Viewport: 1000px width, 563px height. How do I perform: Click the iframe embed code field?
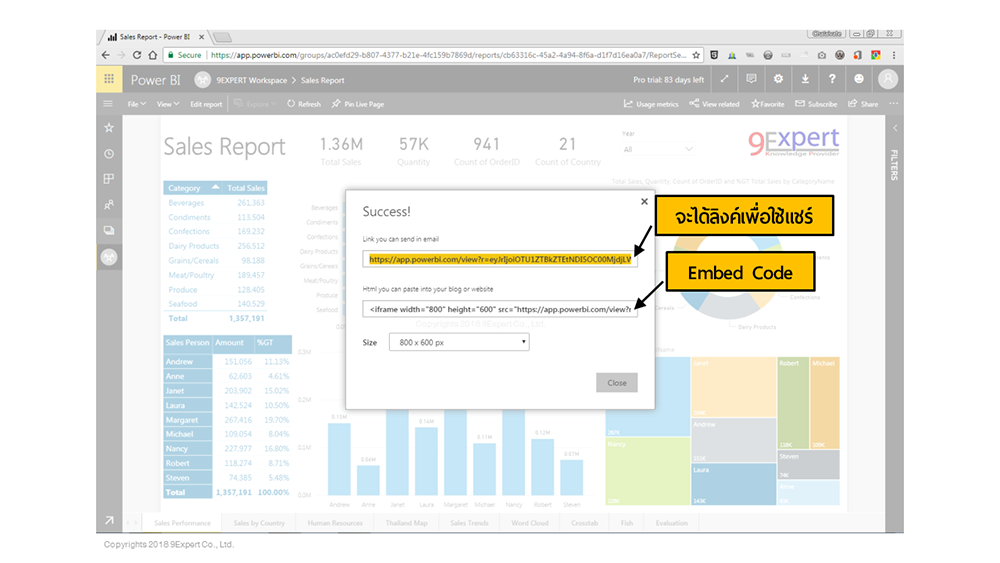500,309
